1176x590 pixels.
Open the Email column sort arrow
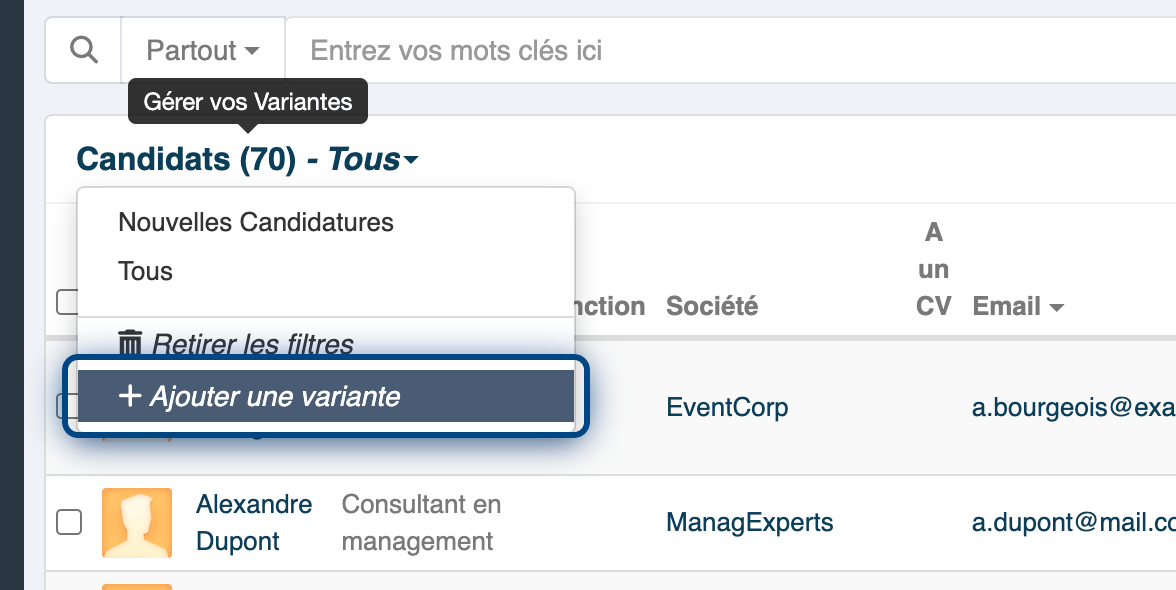click(1057, 307)
